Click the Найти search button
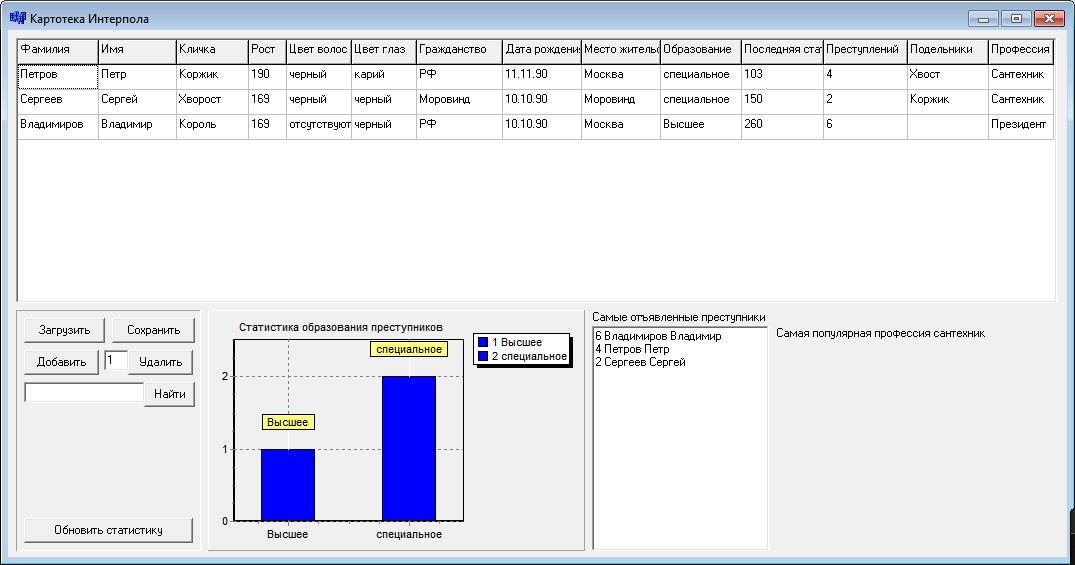The width and height of the screenshot is (1075, 565). pos(169,394)
